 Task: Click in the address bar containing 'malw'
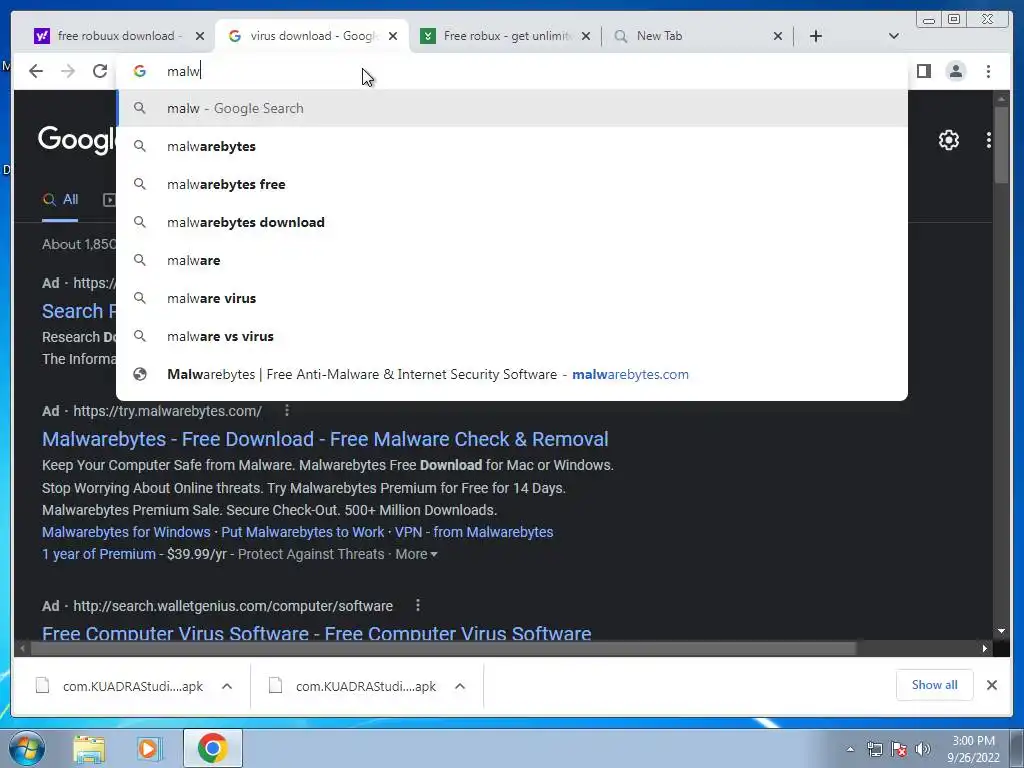click(x=512, y=71)
